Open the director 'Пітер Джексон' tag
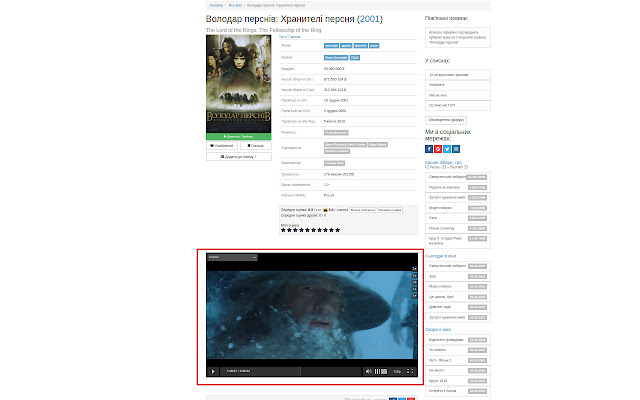The width and height of the screenshot is (640, 400). 336,133
